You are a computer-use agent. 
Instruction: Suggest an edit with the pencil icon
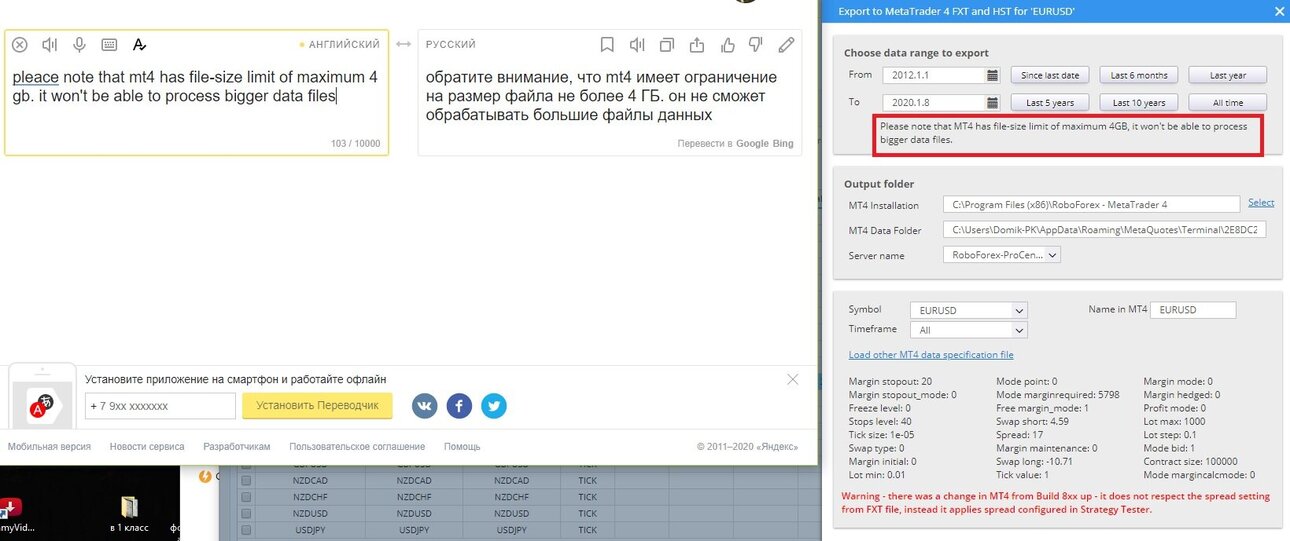click(x=787, y=45)
